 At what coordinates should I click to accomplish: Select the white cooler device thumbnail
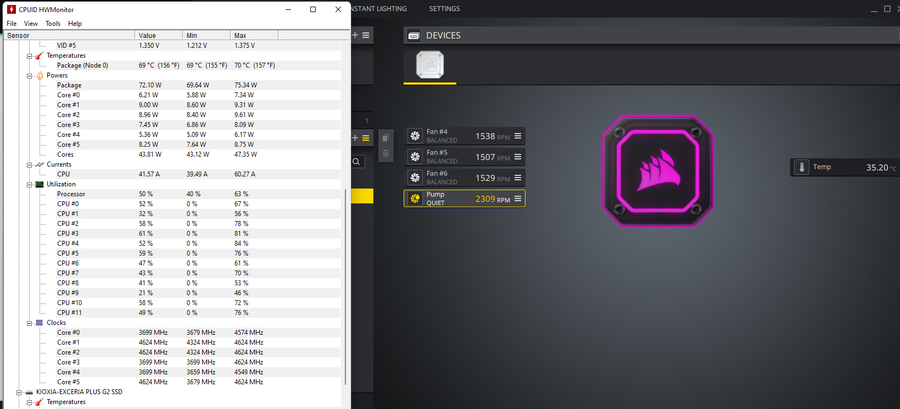[430, 64]
